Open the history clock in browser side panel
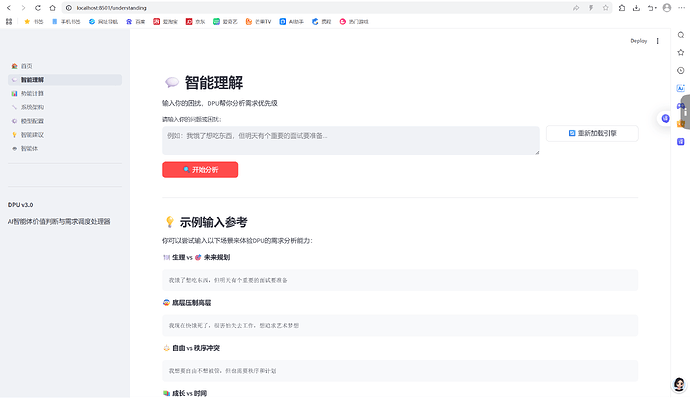Screen dimensions: 690x398 point(681,70)
